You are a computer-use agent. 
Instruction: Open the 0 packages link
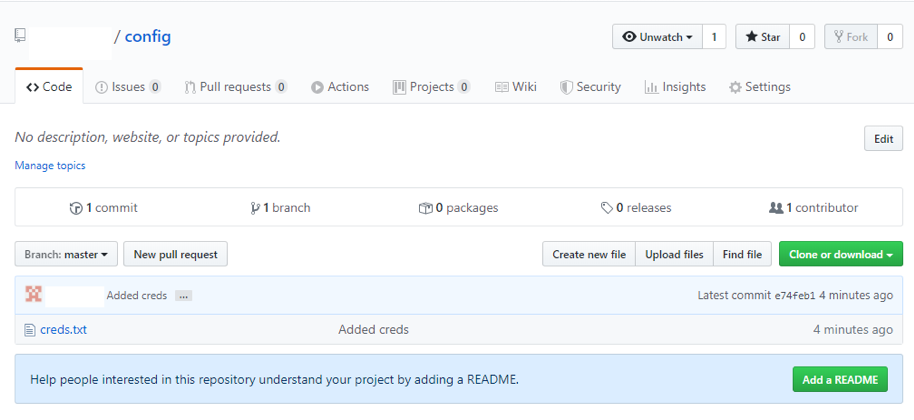click(459, 208)
